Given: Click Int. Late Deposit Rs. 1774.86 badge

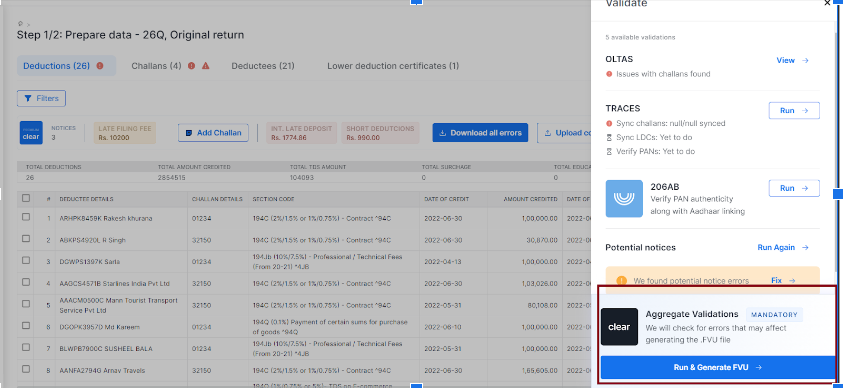Looking at the screenshot, I should 302,133.
